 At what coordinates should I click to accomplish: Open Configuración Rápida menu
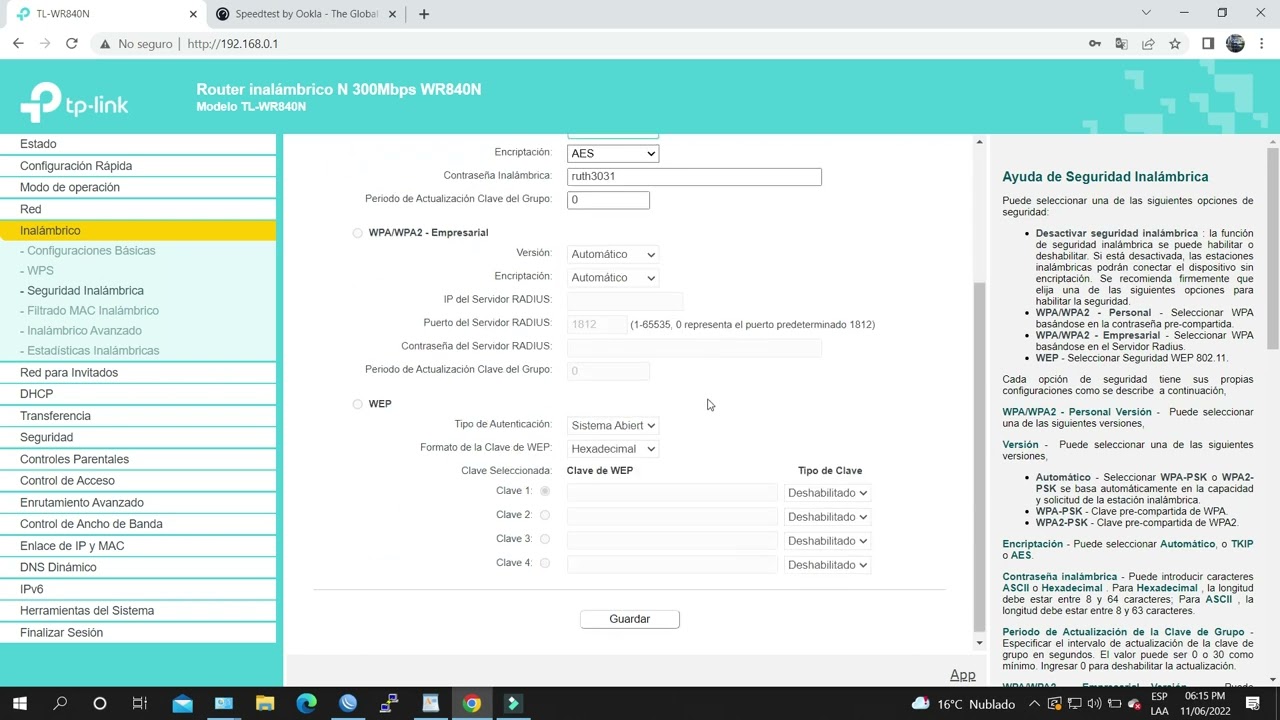coord(138,166)
